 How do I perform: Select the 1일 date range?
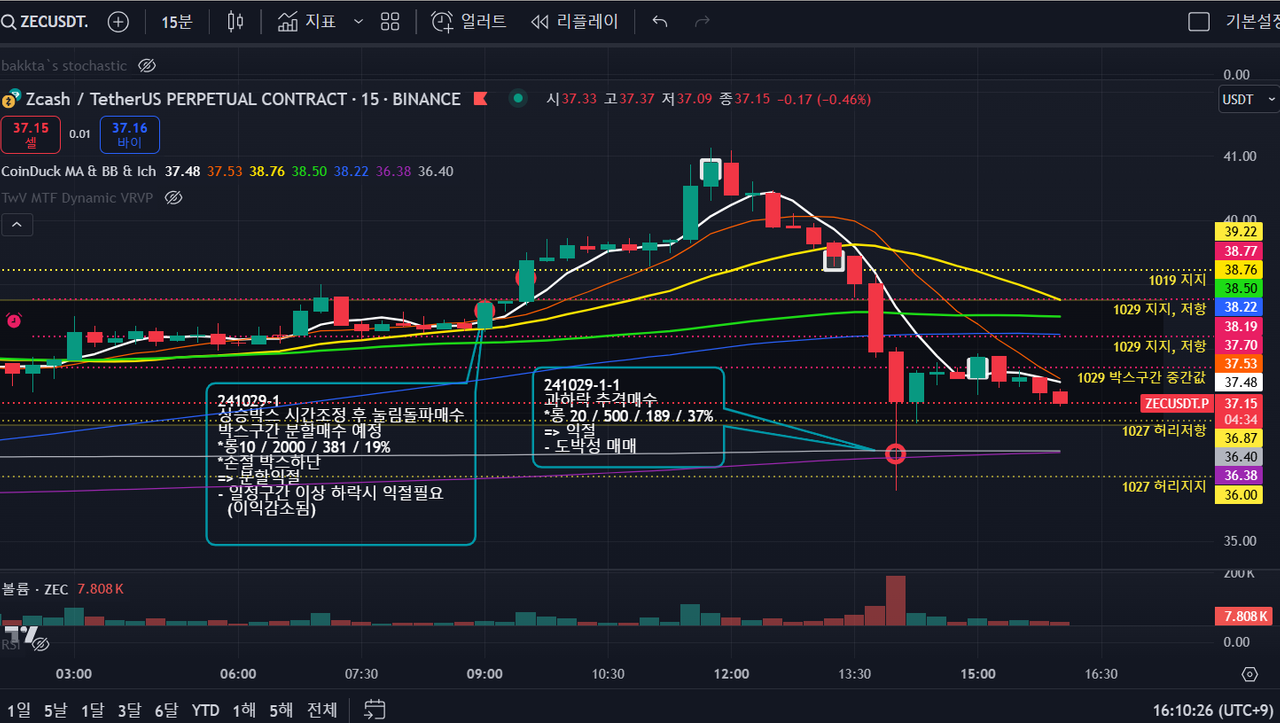coord(17,710)
